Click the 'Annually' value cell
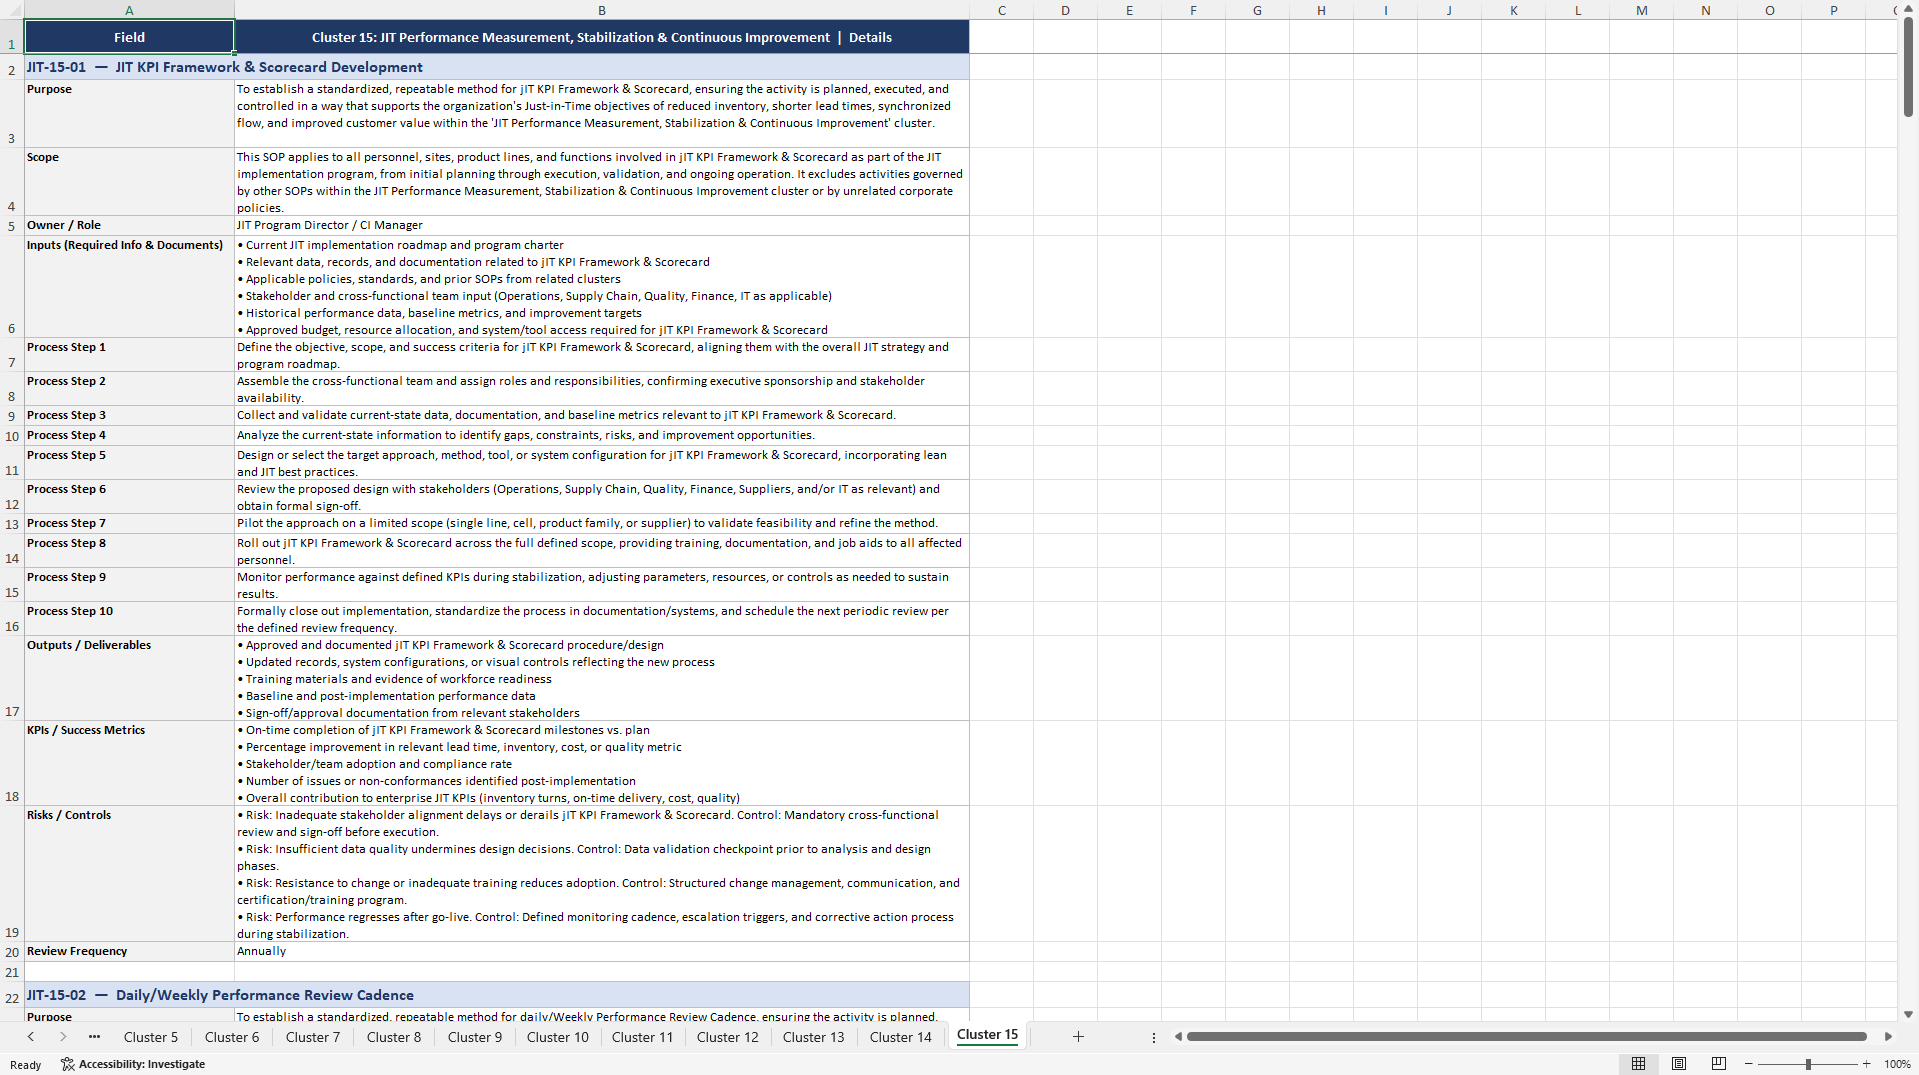The width and height of the screenshot is (1919, 1075). click(x=602, y=952)
